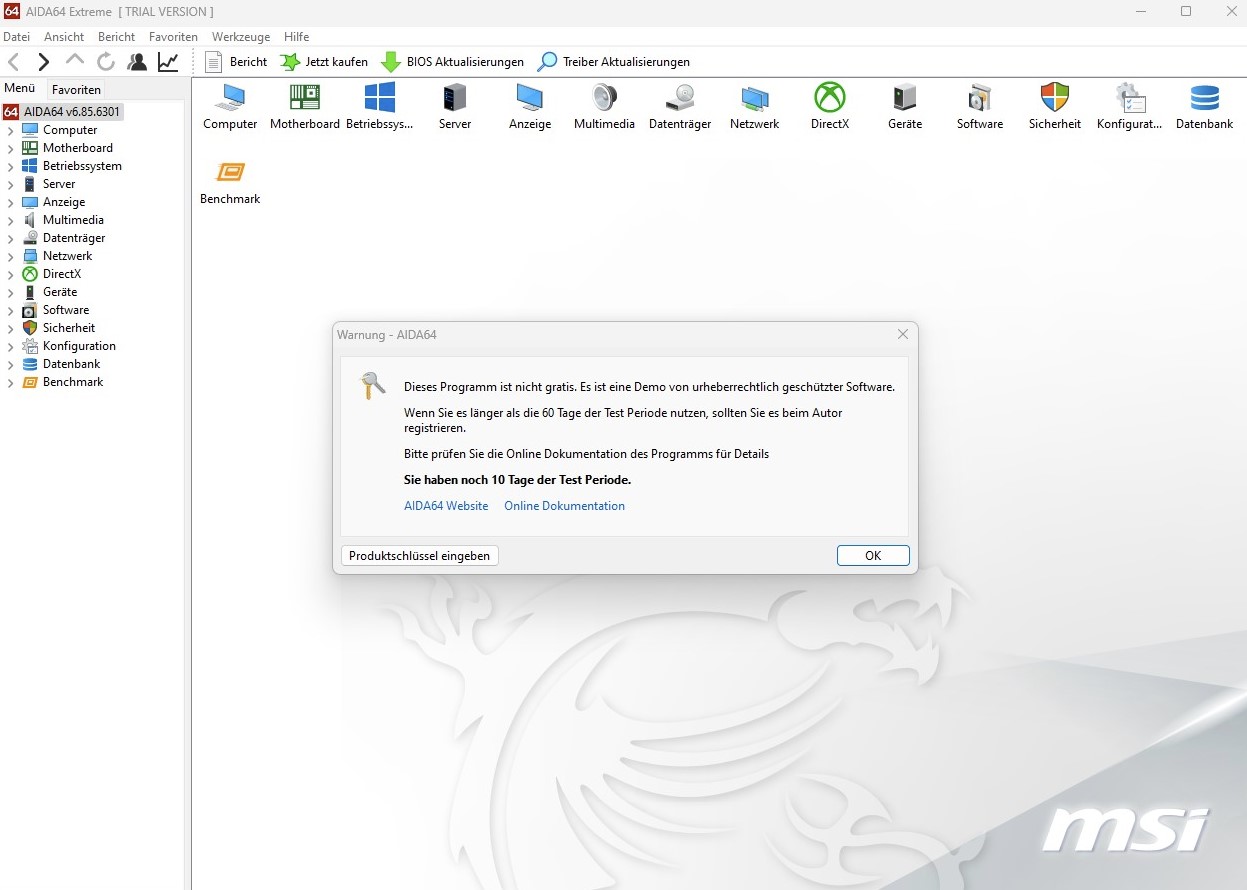Open the Werkzeuge menu

click(x=241, y=37)
